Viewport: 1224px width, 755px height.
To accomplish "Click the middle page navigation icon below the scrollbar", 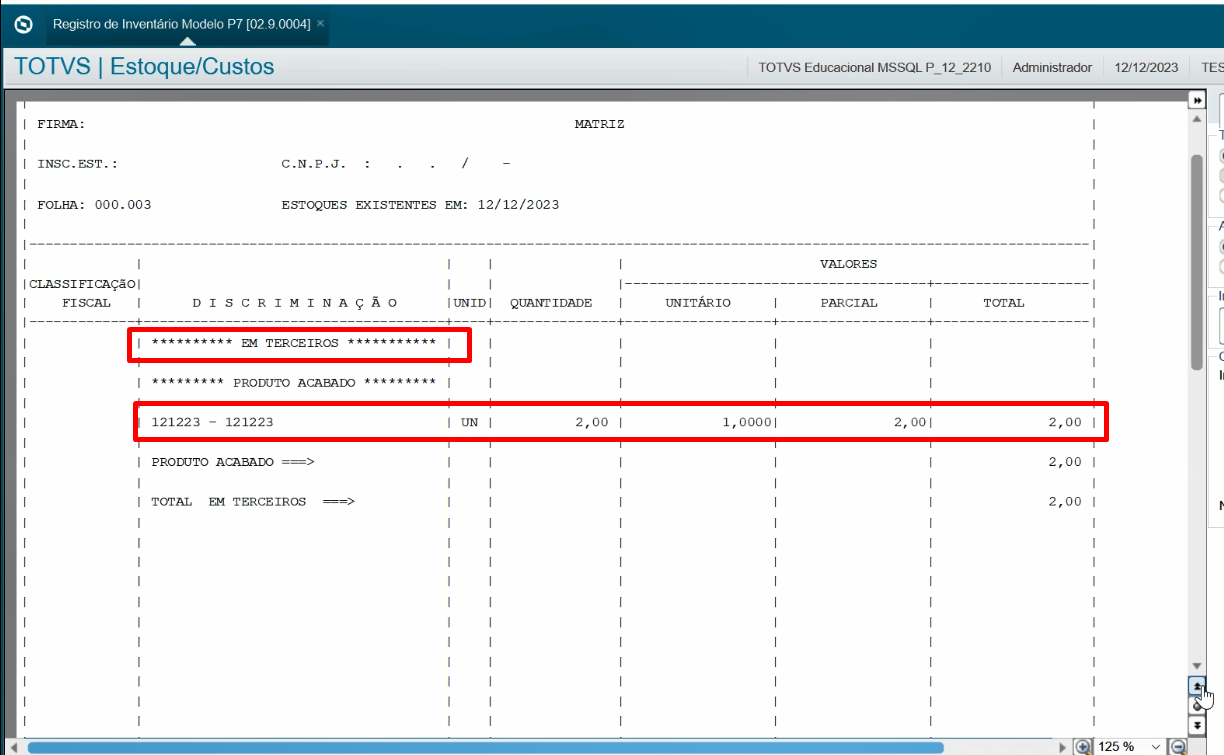I will tap(1197, 707).
